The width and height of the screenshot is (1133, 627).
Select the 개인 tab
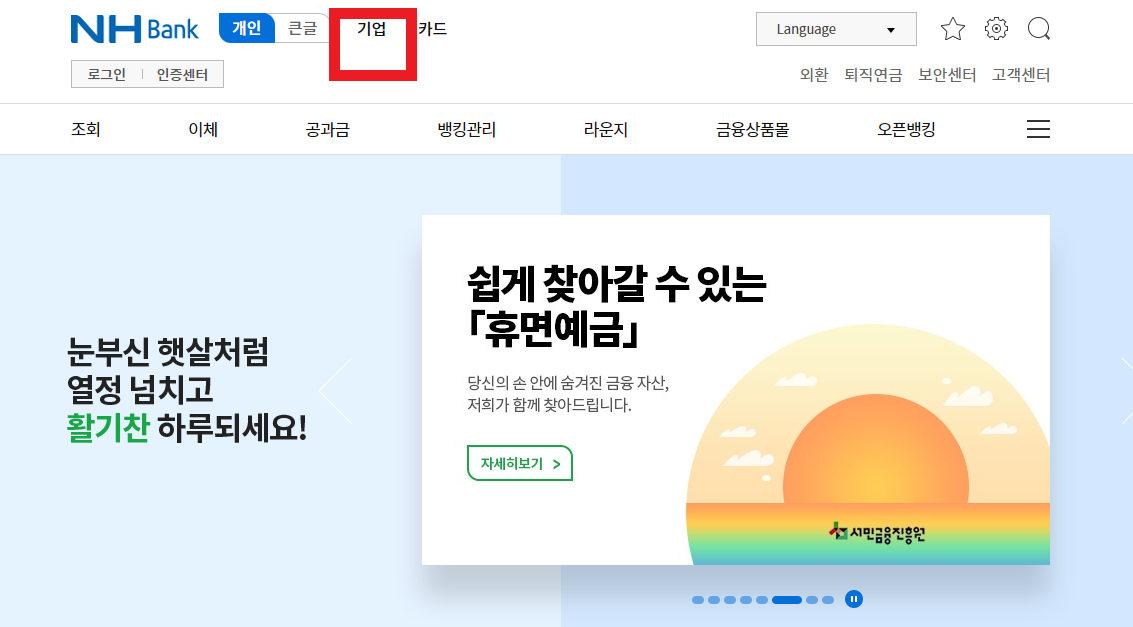[x=246, y=28]
